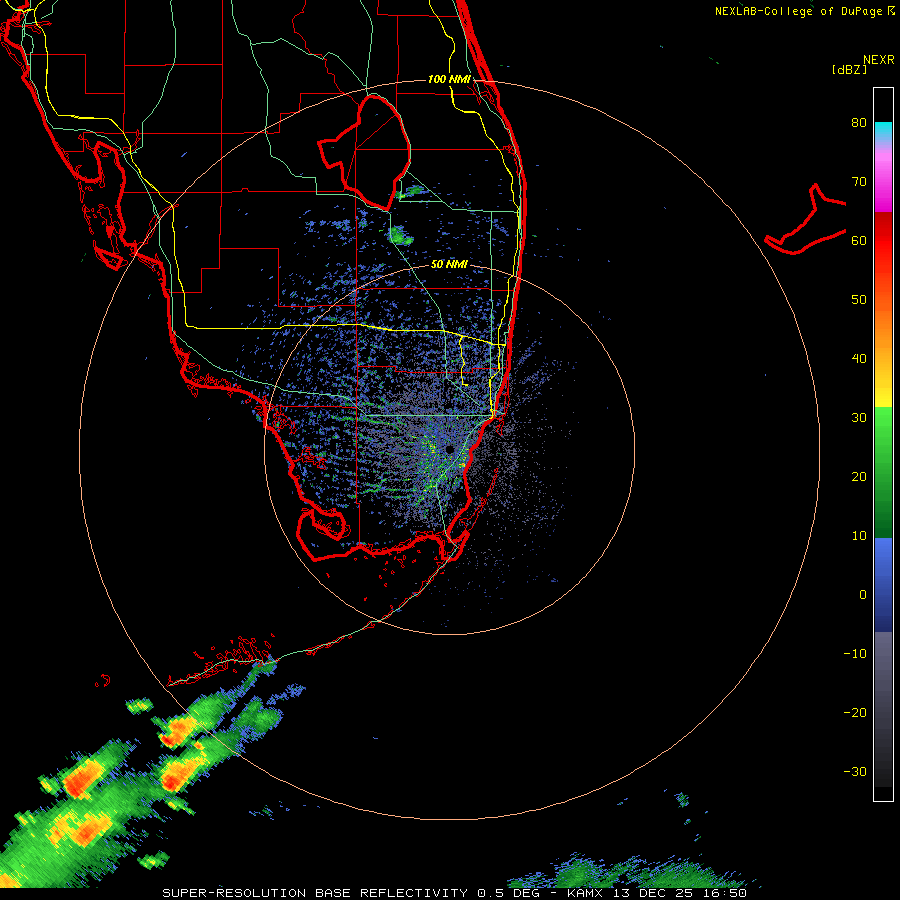Click the 20 value on the dBZ scale
Screen dimensions: 900x900
(859, 477)
